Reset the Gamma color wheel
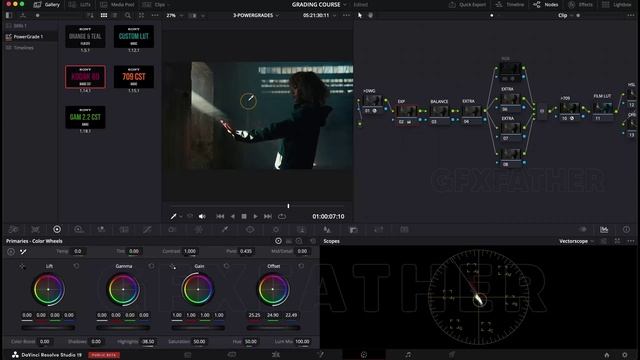Image resolution: width=640 pixels, height=360 pixels. pos(151,266)
